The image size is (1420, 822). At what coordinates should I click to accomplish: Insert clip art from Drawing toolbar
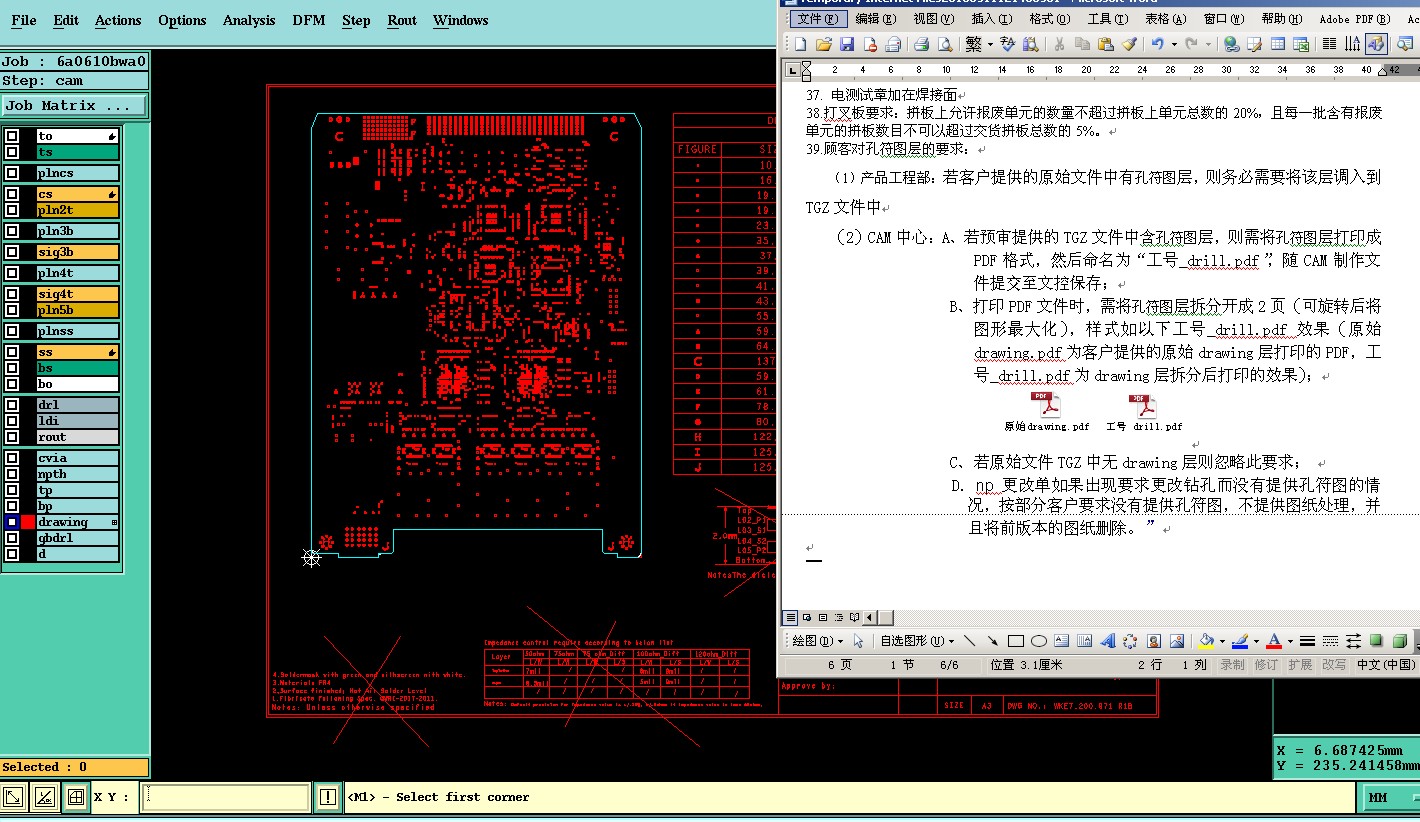click(1154, 641)
